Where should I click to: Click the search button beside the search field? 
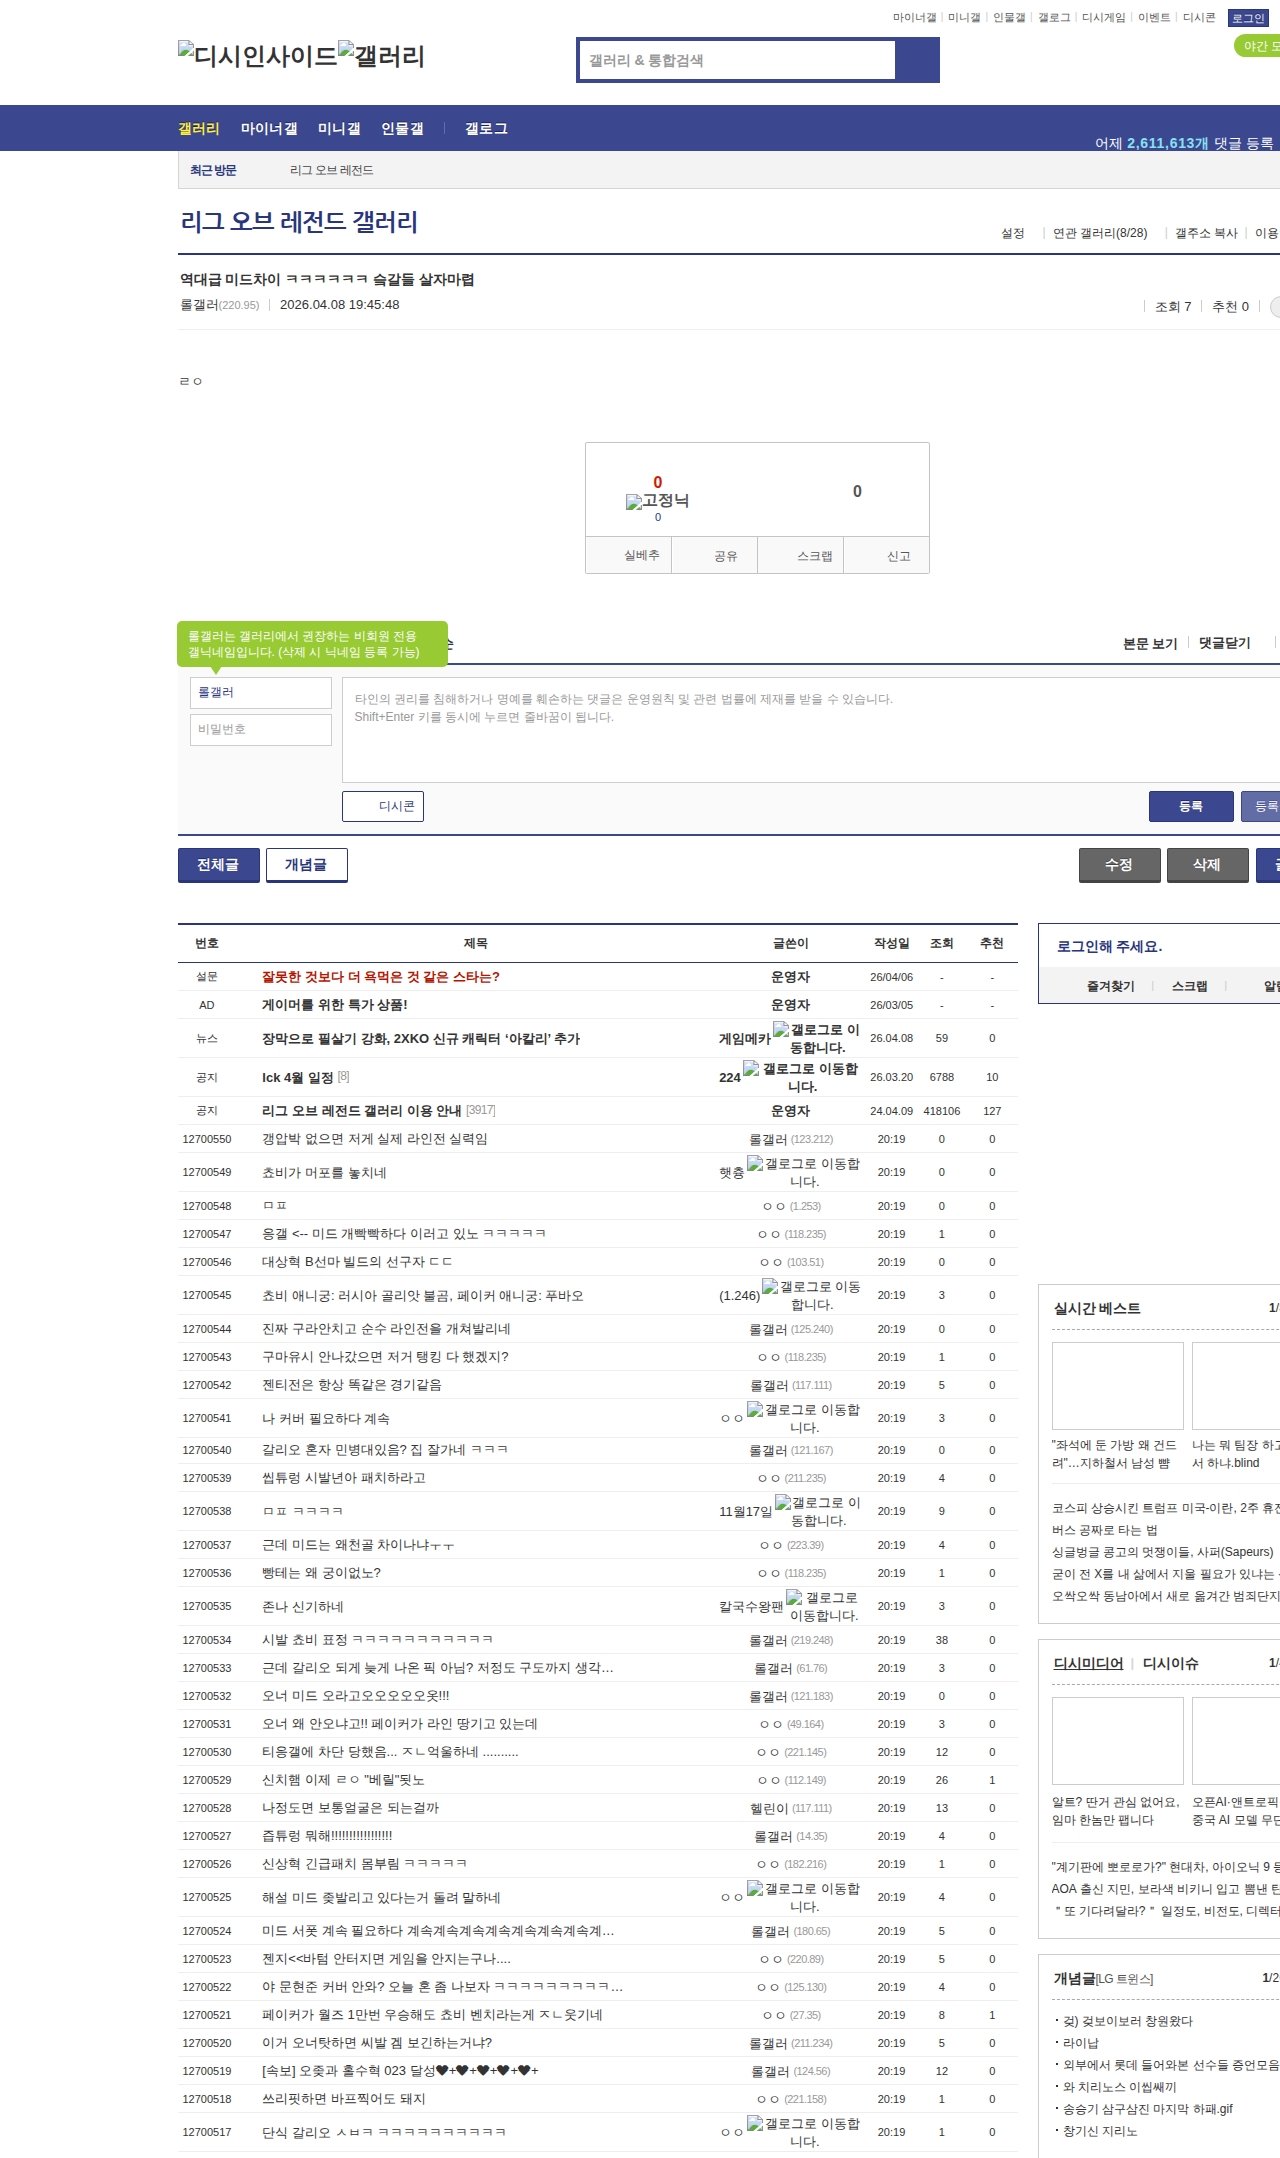coord(917,60)
